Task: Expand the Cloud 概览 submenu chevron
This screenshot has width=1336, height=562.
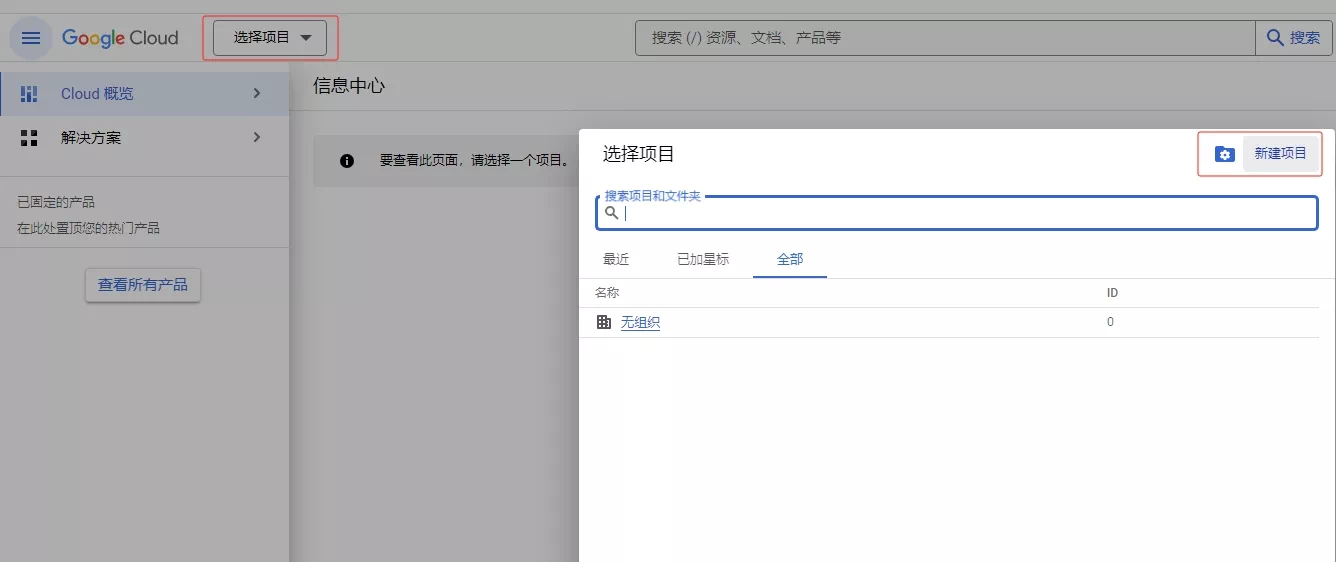Action: tap(257, 93)
